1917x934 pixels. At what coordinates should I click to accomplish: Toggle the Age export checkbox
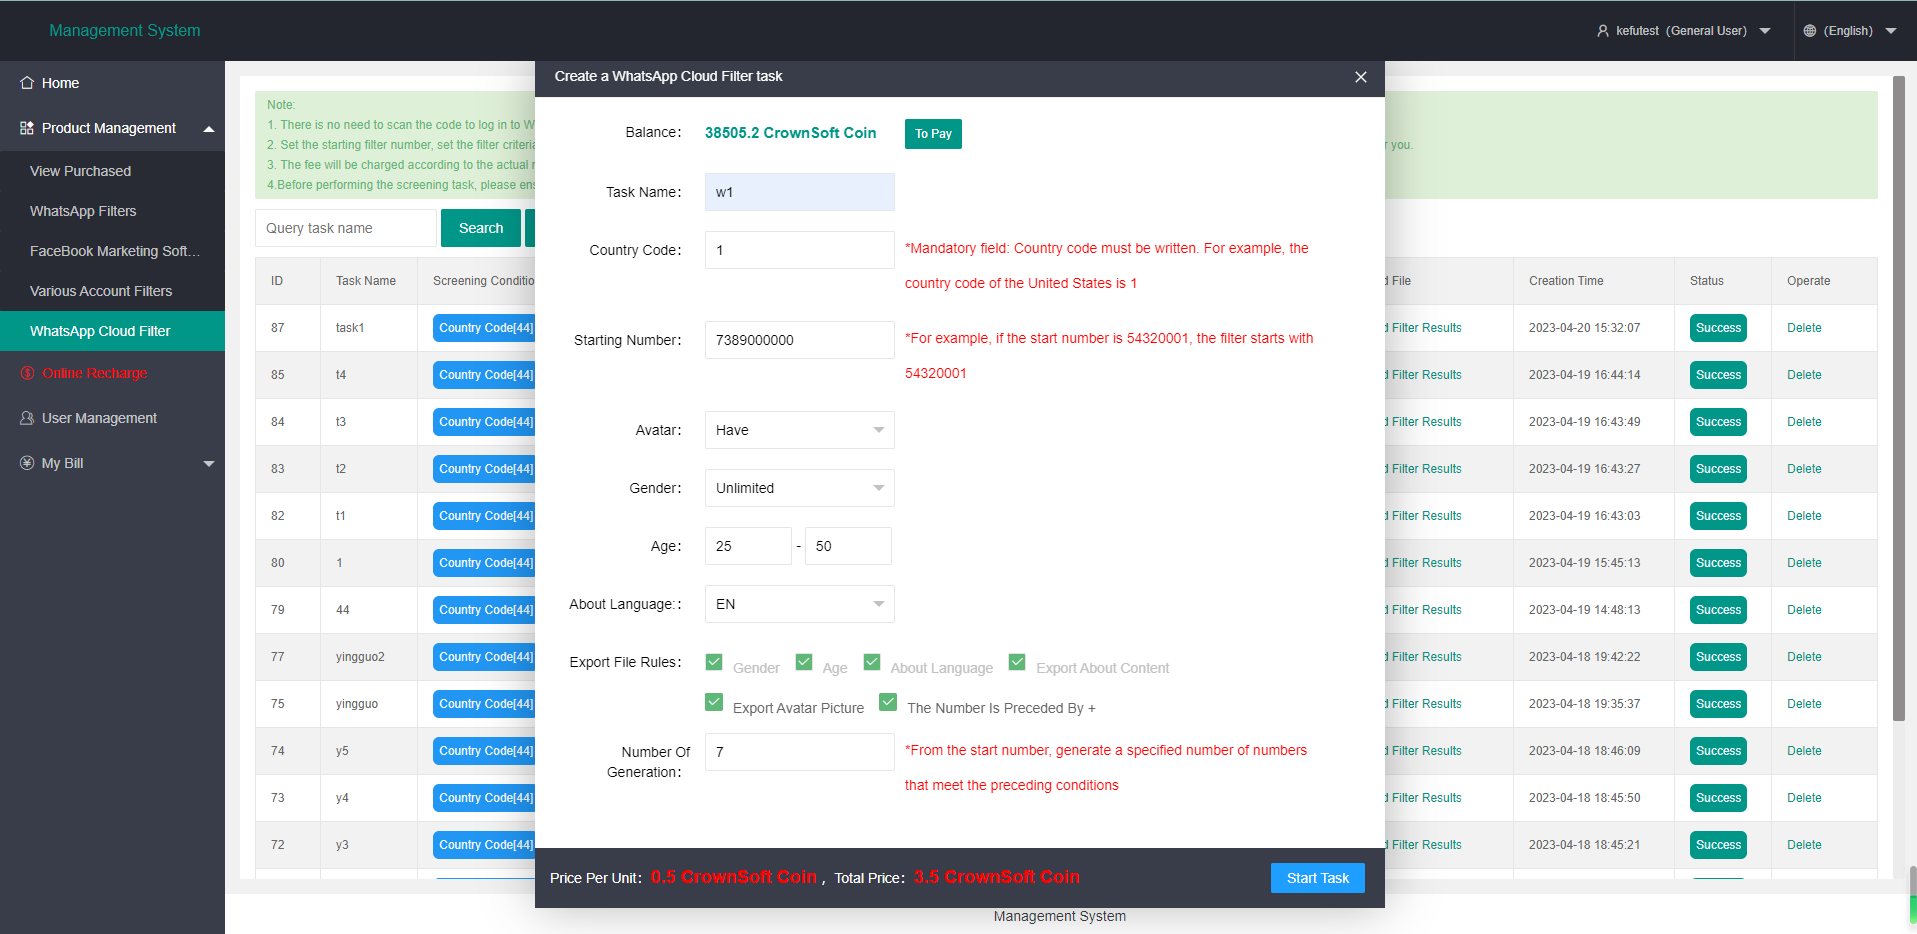pyautogui.click(x=804, y=662)
